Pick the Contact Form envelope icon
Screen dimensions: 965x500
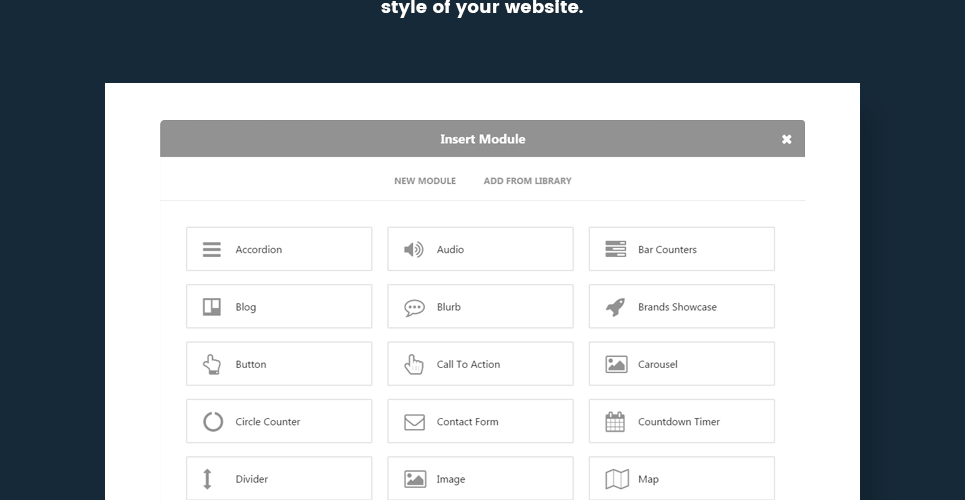pos(414,422)
